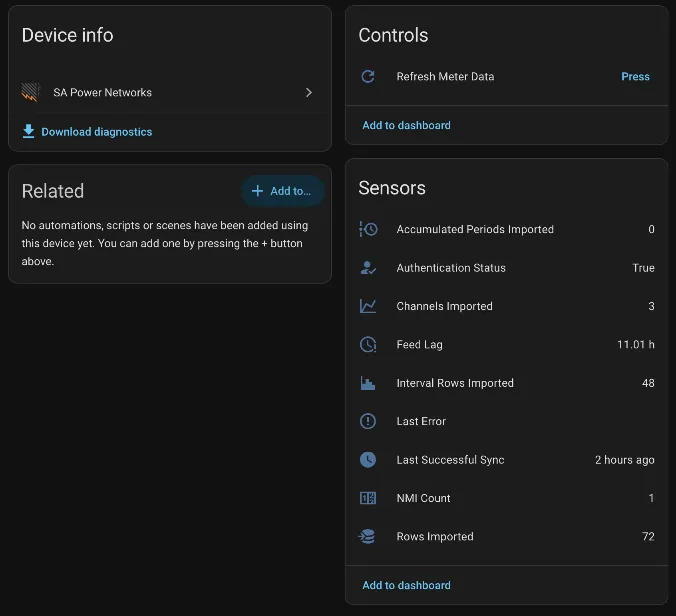
Task: Click Feed Lag clock alert icon
Action: [368, 344]
